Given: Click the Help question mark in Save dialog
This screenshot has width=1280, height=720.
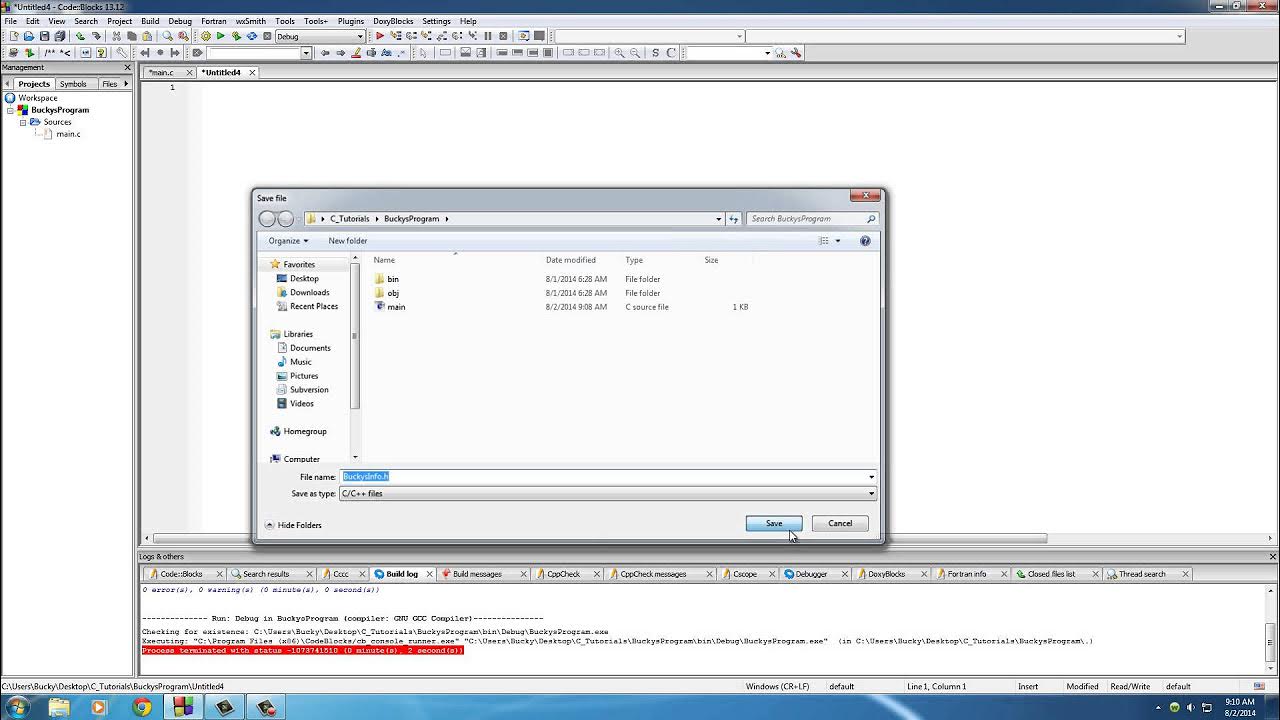Looking at the screenshot, I should [865, 241].
